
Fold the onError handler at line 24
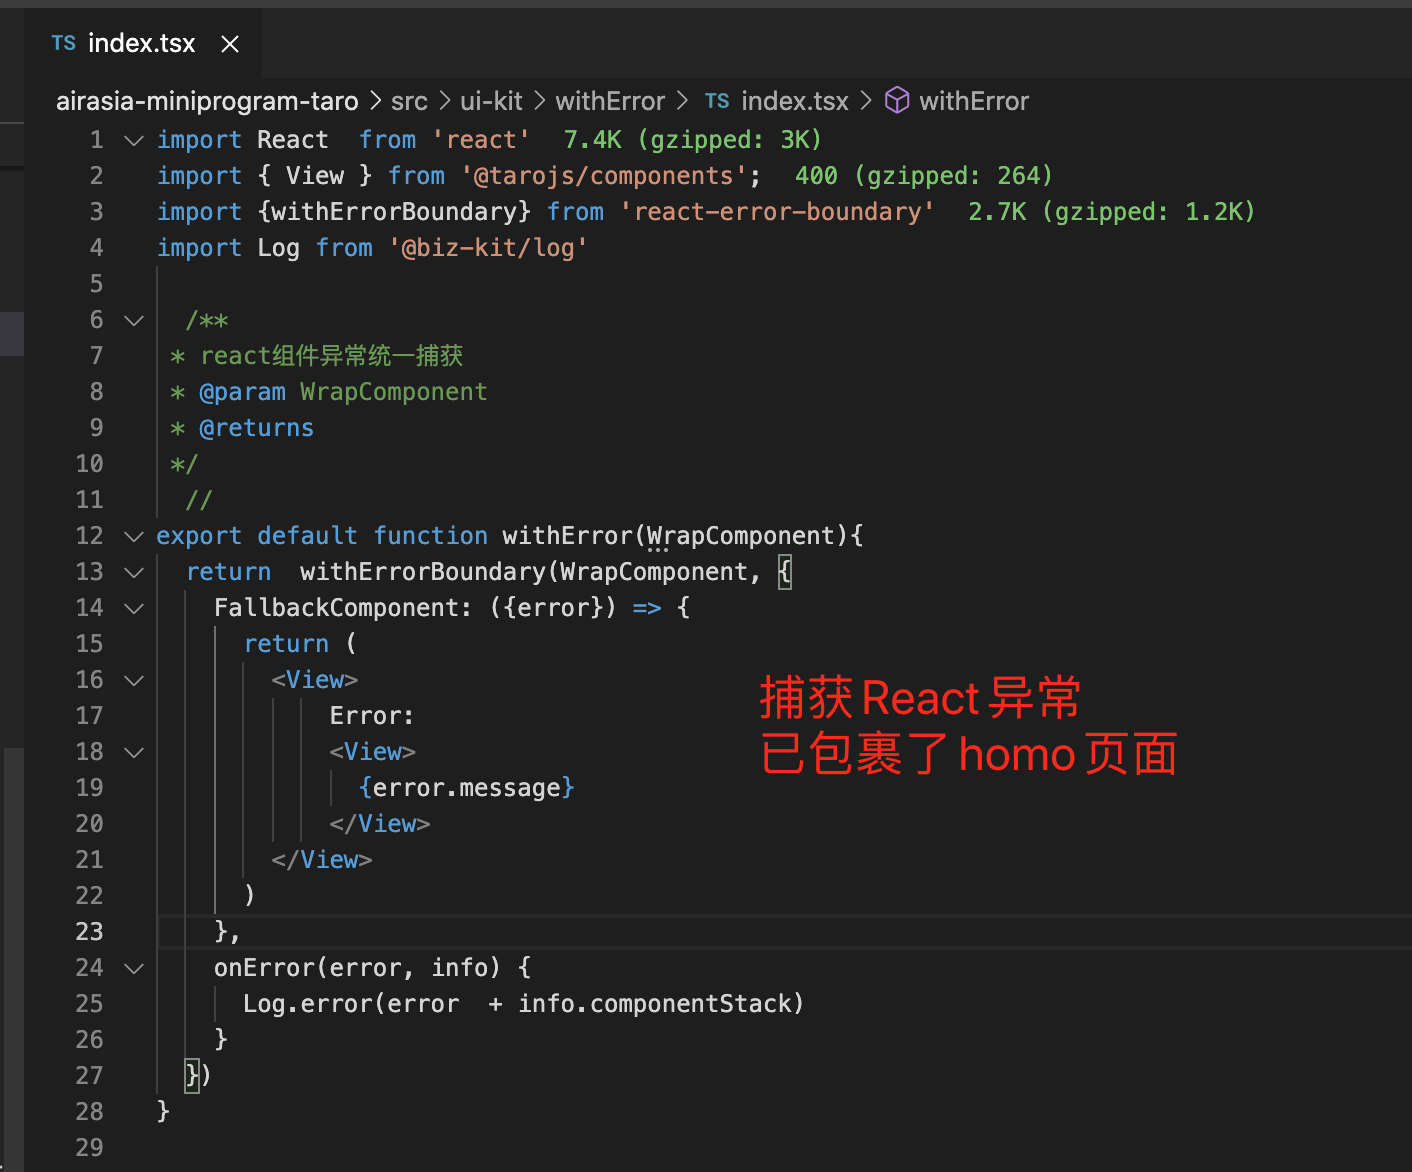(134, 968)
